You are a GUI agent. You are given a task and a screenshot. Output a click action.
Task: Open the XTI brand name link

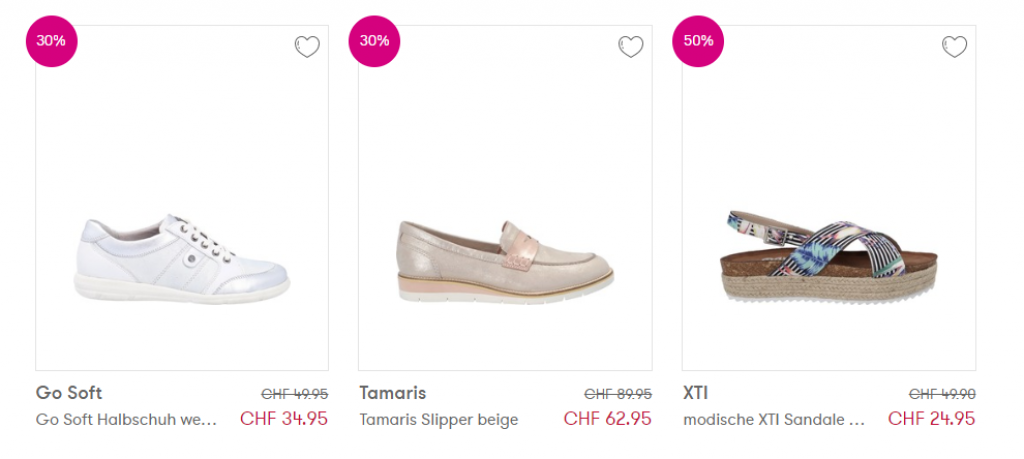[696, 393]
